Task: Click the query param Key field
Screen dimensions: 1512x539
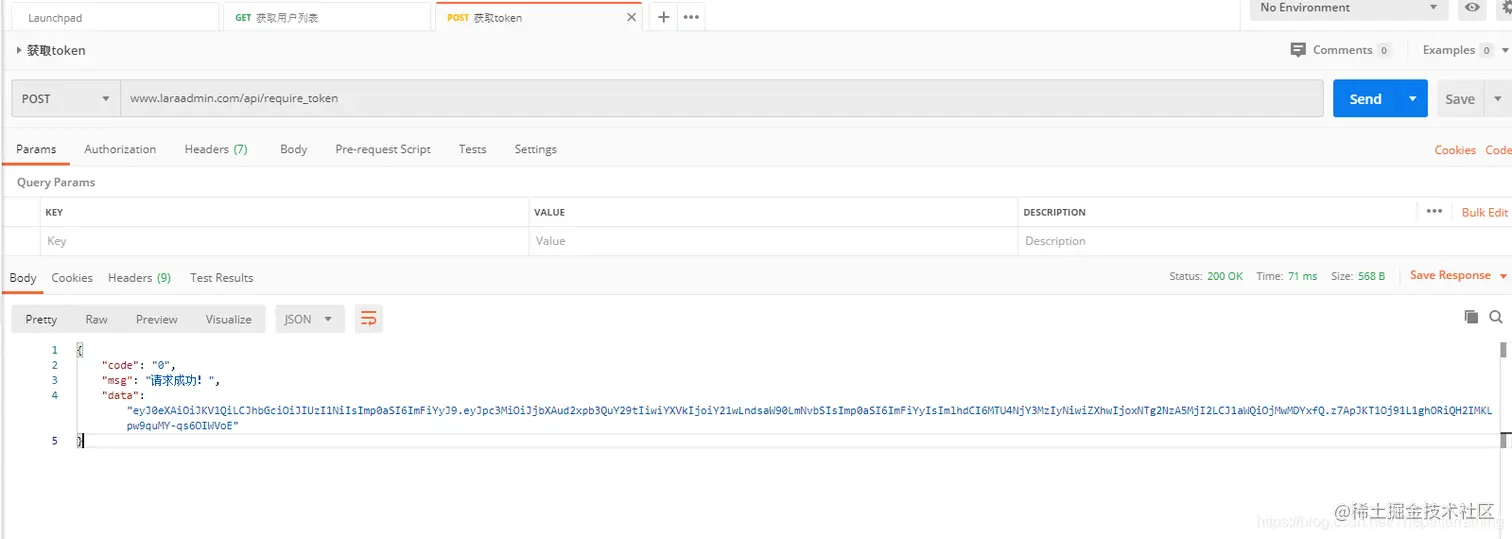Action: coord(285,241)
